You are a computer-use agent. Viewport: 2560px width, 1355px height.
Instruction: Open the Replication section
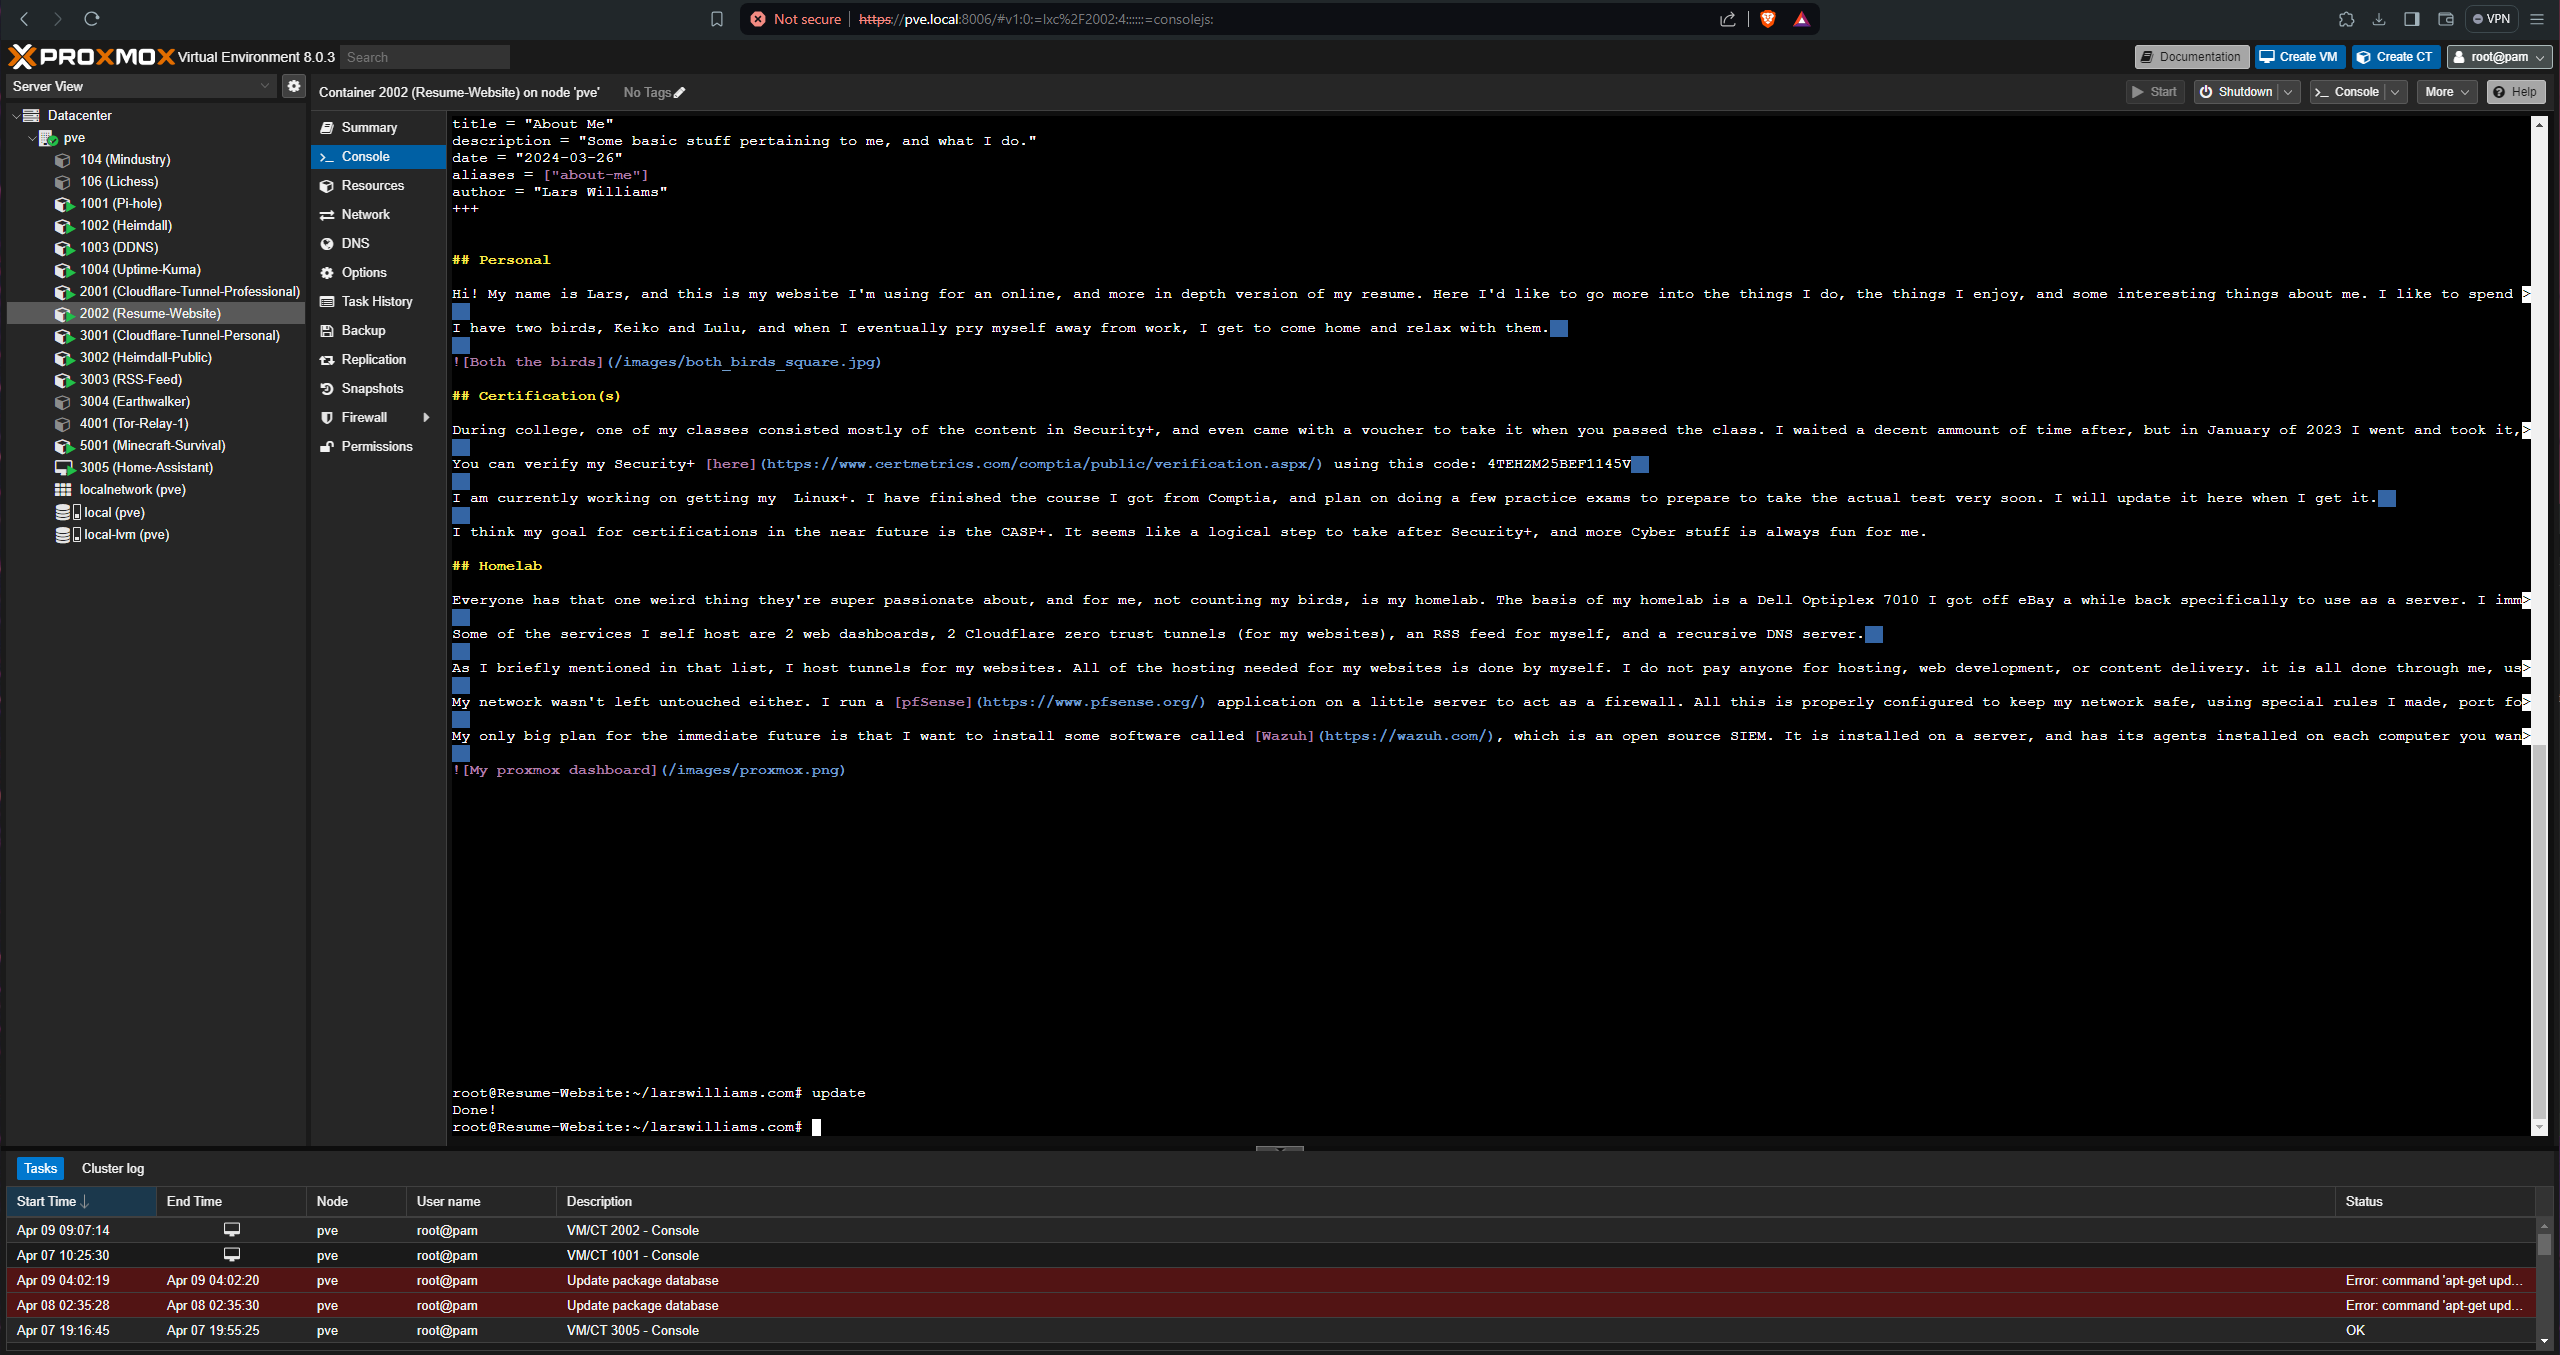click(378, 360)
